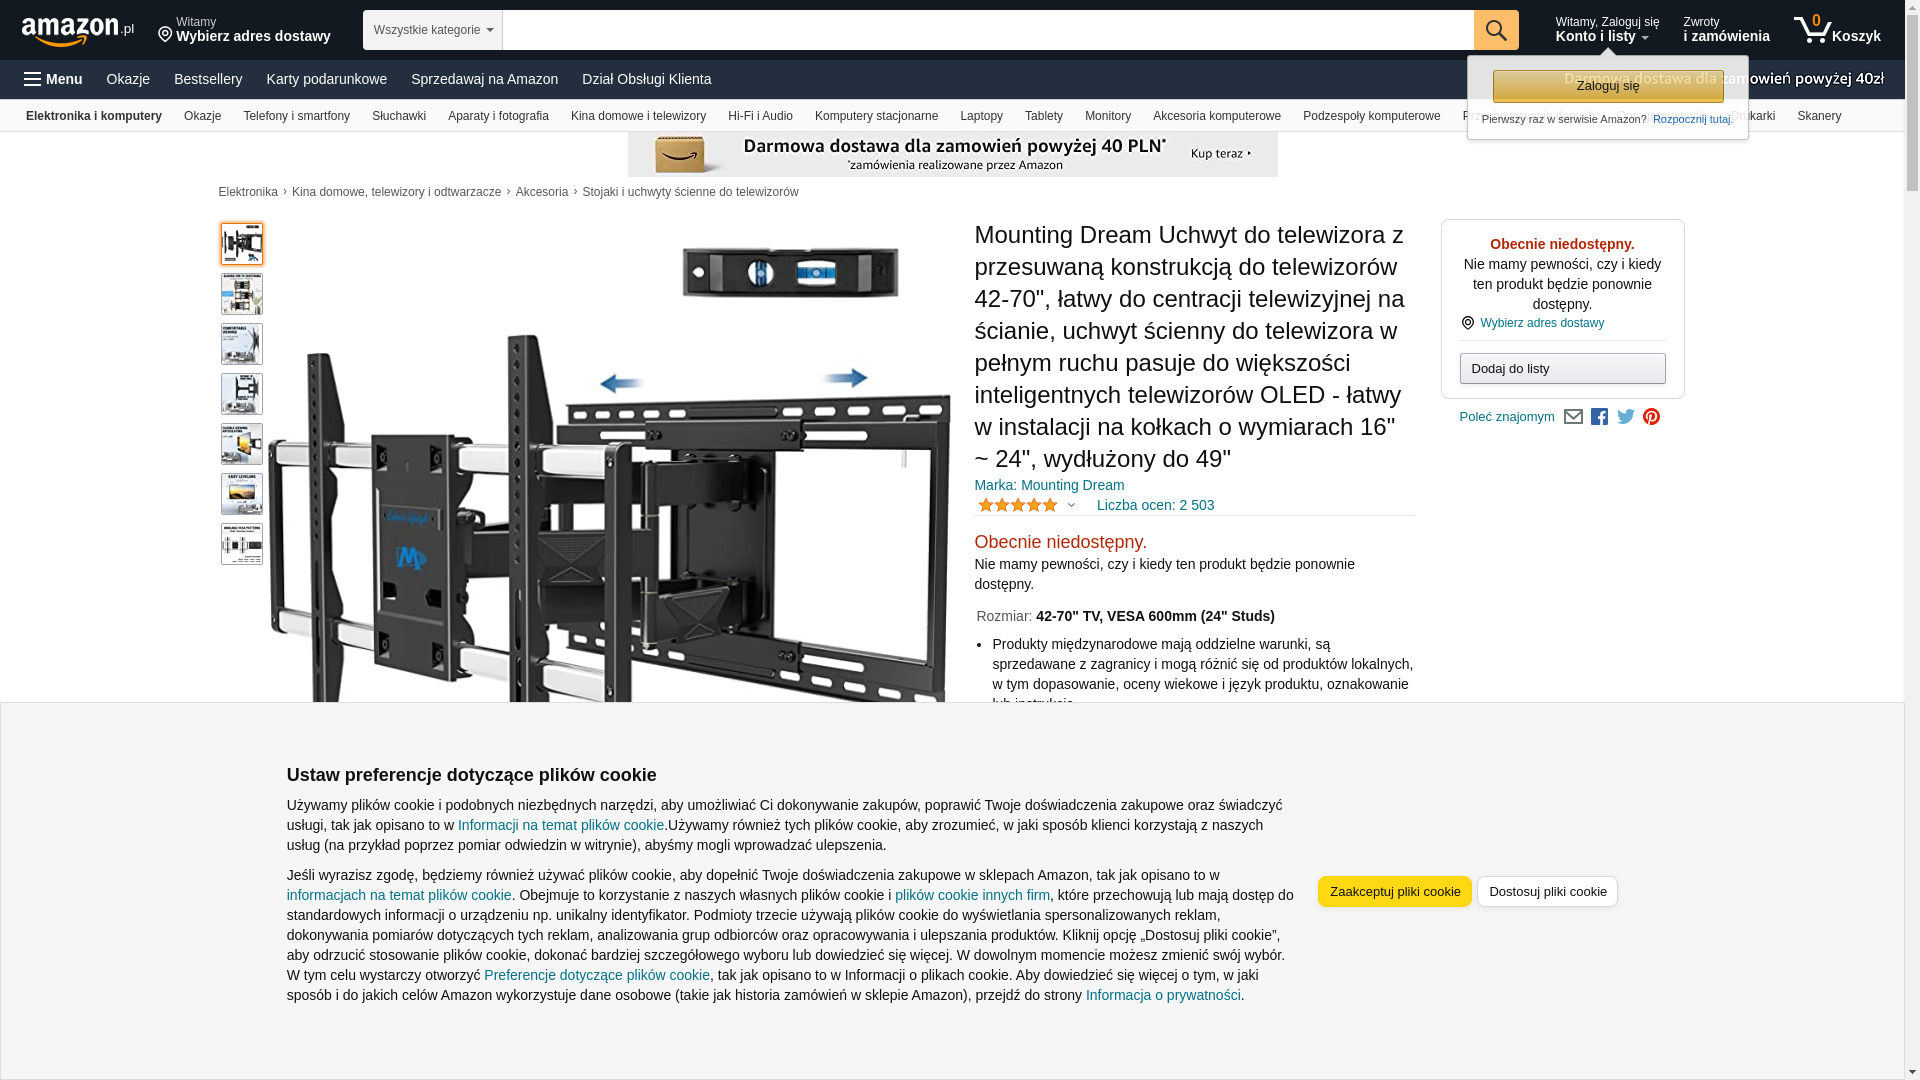Open Liczba ocen: 2 503 link
1920x1080 pixels.
(1155, 505)
